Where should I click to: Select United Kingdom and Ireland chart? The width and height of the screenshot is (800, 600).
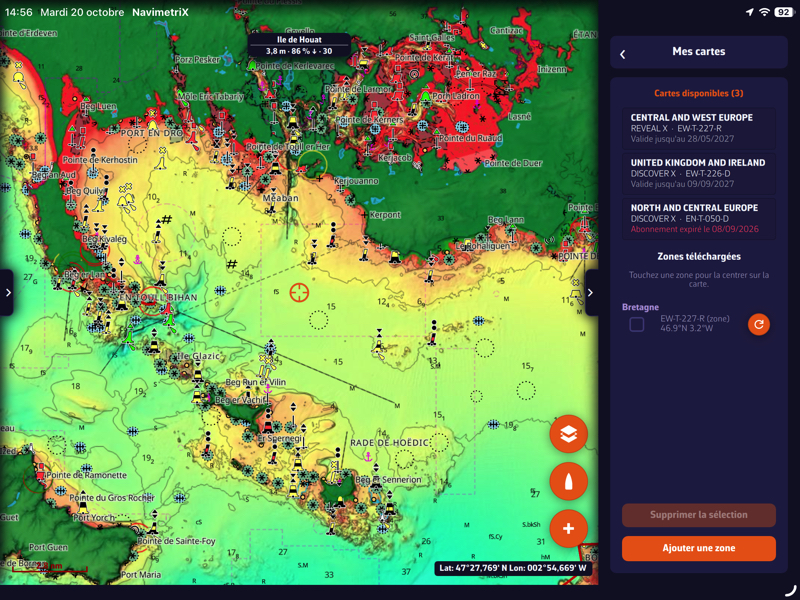698,173
